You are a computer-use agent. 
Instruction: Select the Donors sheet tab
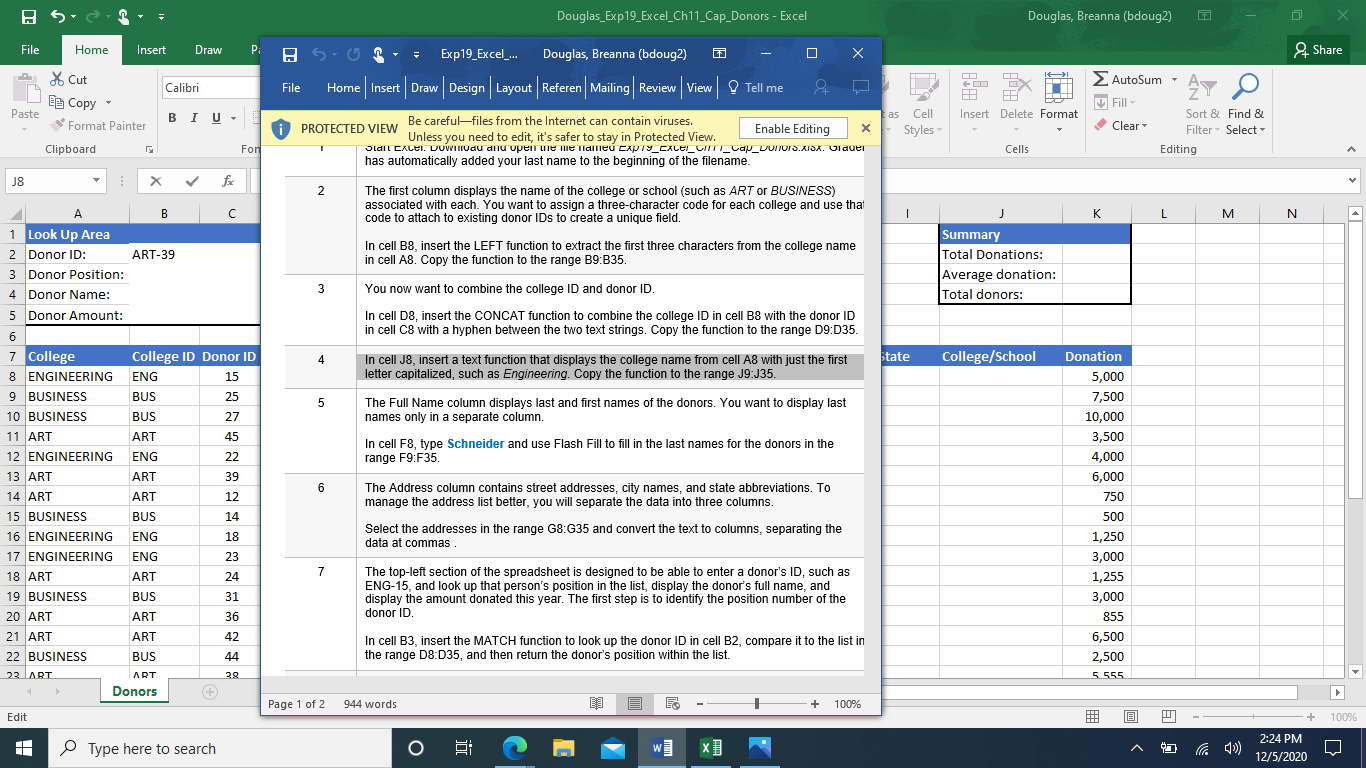[133, 691]
